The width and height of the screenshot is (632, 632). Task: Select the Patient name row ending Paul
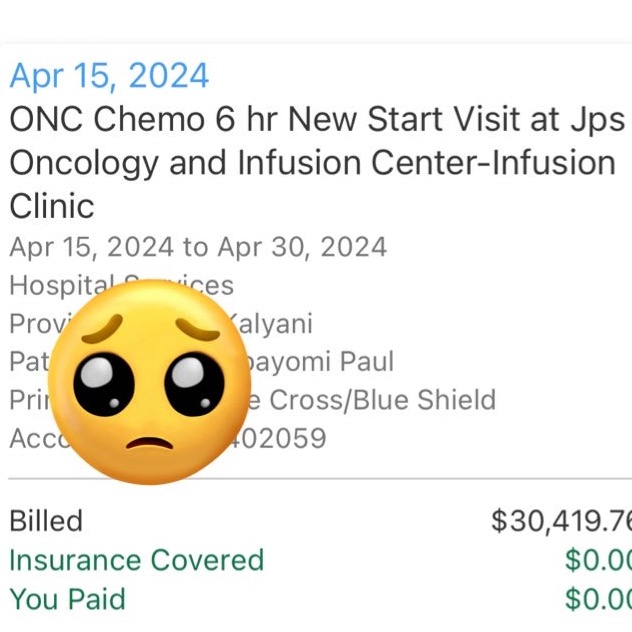pos(202,361)
